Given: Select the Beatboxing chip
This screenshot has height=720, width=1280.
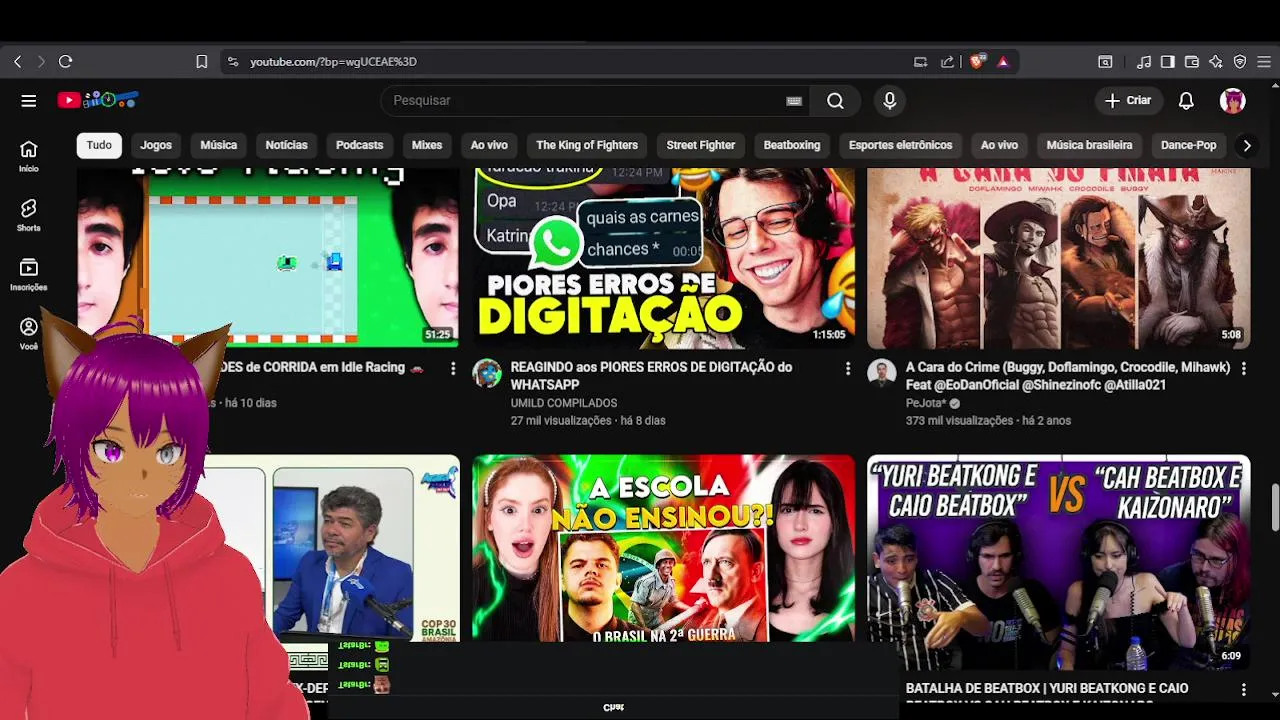Looking at the screenshot, I should point(792,145).
